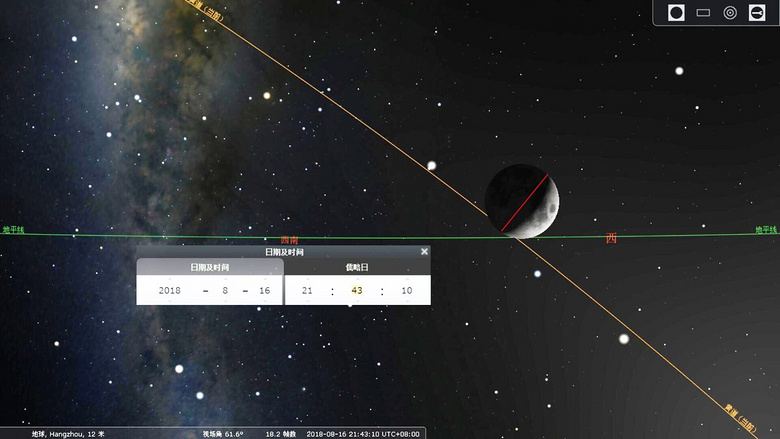Click the right green 地平线 label
The height and width of the screenshot is (439, 780).
(x=766, y=230)
